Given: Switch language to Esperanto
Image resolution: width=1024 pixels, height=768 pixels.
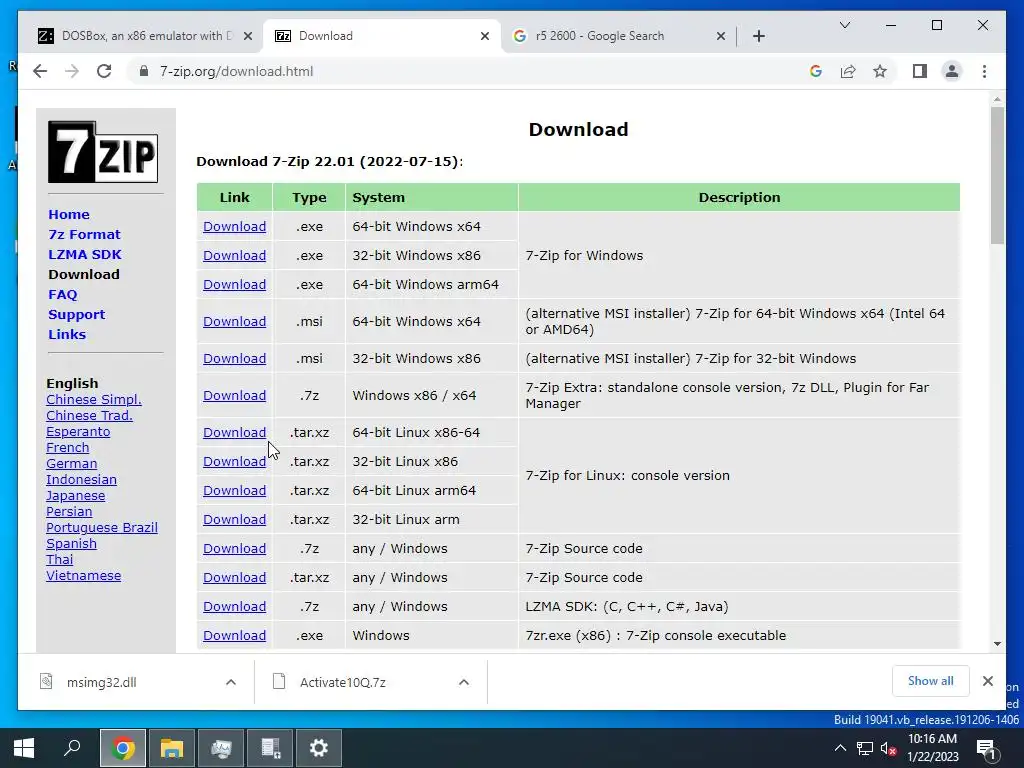Looking at the screenshot, I should pyautogui.click(x=78, y=432).
